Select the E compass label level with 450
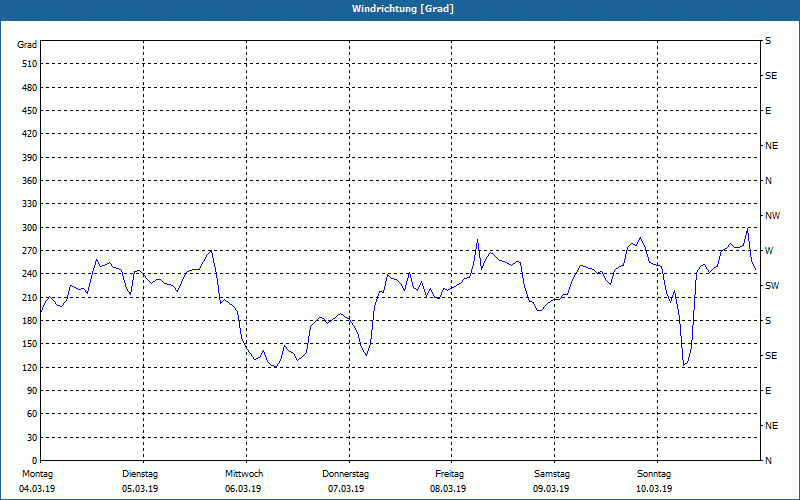Screen dimensions: 800x500 pyautogui.click(x=768, y=111)
